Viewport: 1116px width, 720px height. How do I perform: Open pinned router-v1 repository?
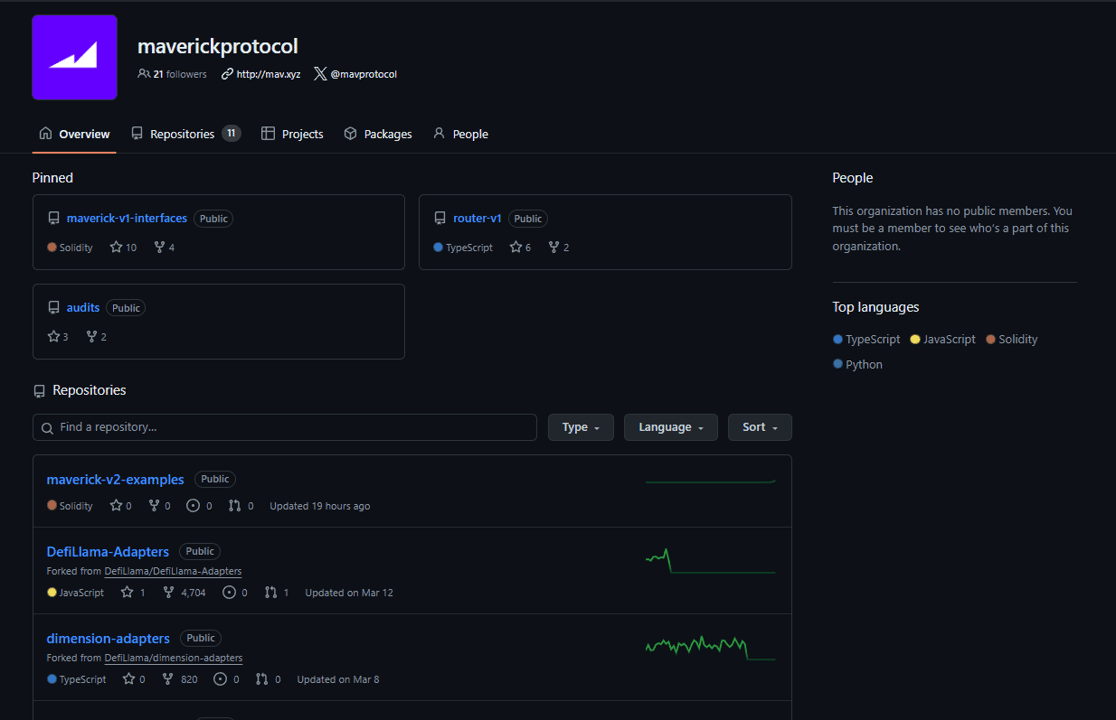coord(477,218)
